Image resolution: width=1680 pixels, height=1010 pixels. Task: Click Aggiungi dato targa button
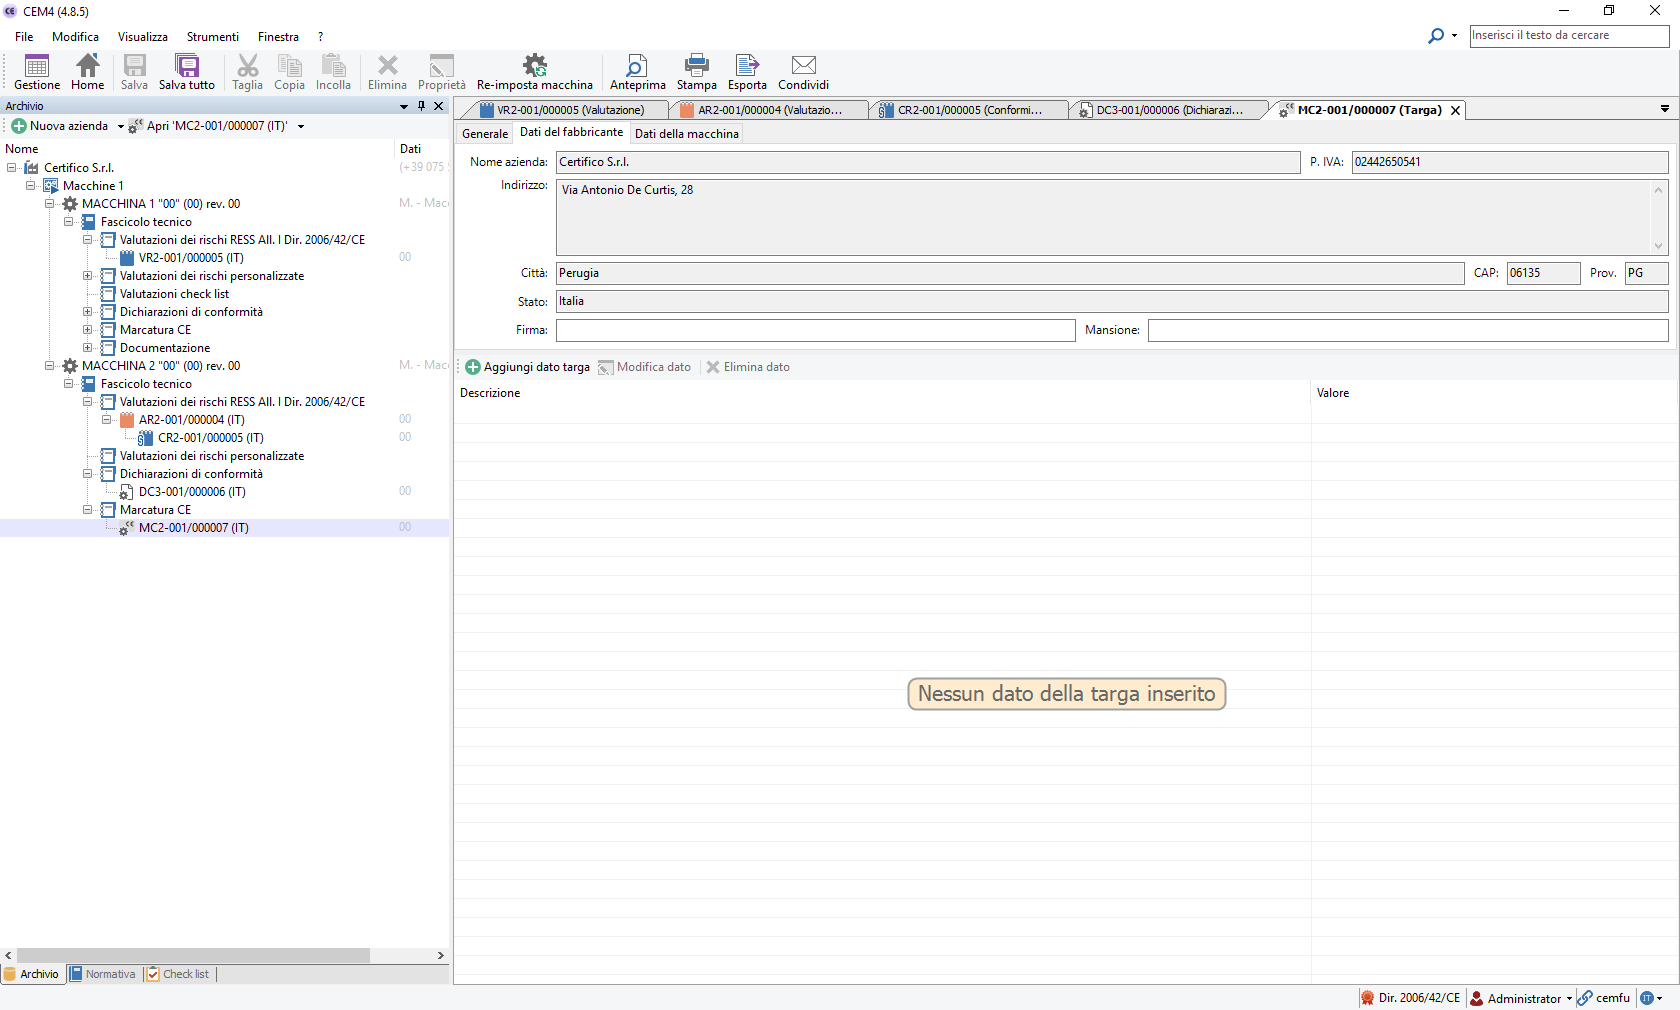tap(528, 367)
